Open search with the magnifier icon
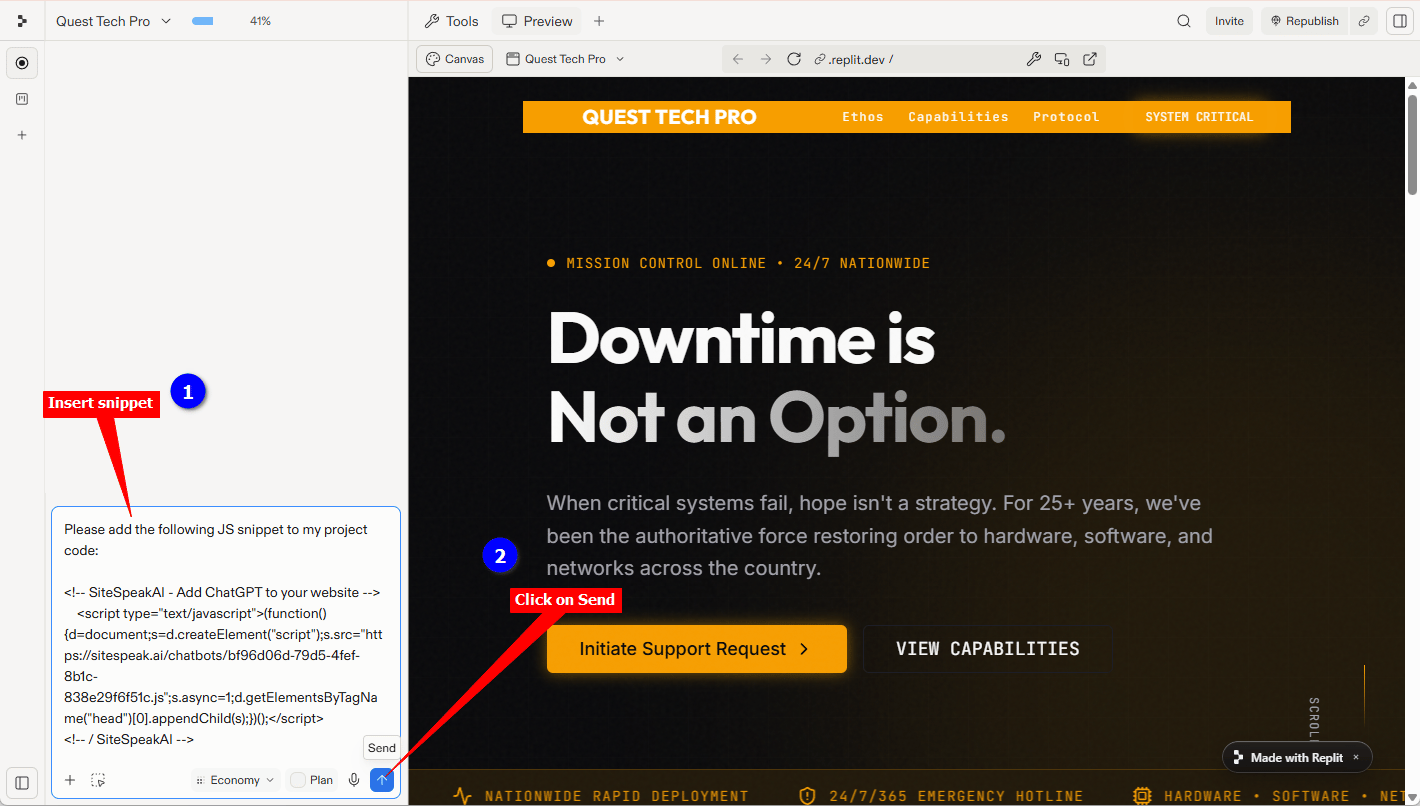Viewport: 1420px width, 806px height. [x=1184, y=21]
